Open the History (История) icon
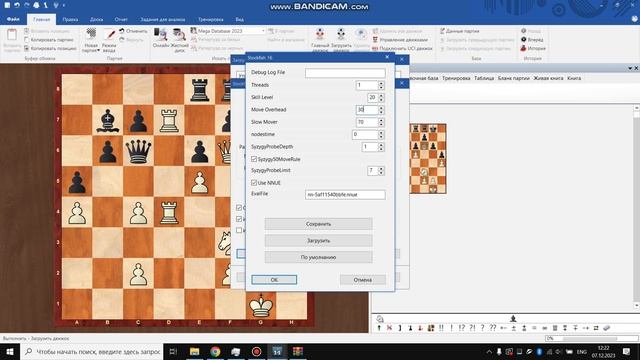Image resolution: width=640 pixels, height=360 pixels. tap(523, 48)
